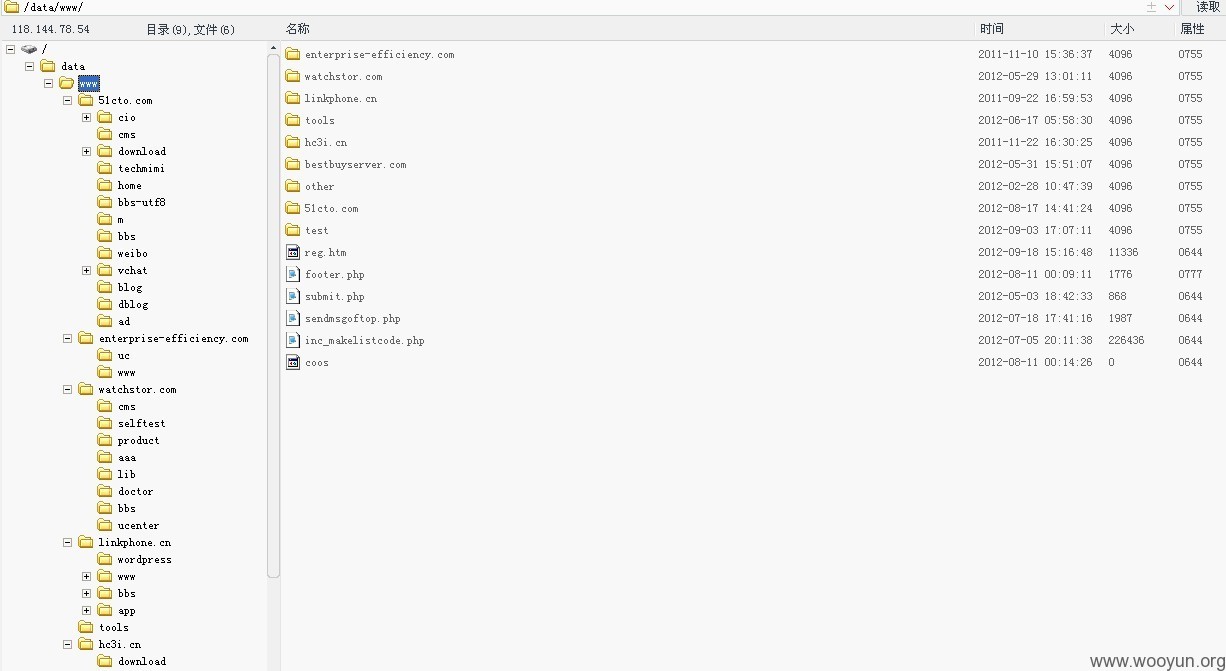Click the current path folder icon

click(11, 7)
